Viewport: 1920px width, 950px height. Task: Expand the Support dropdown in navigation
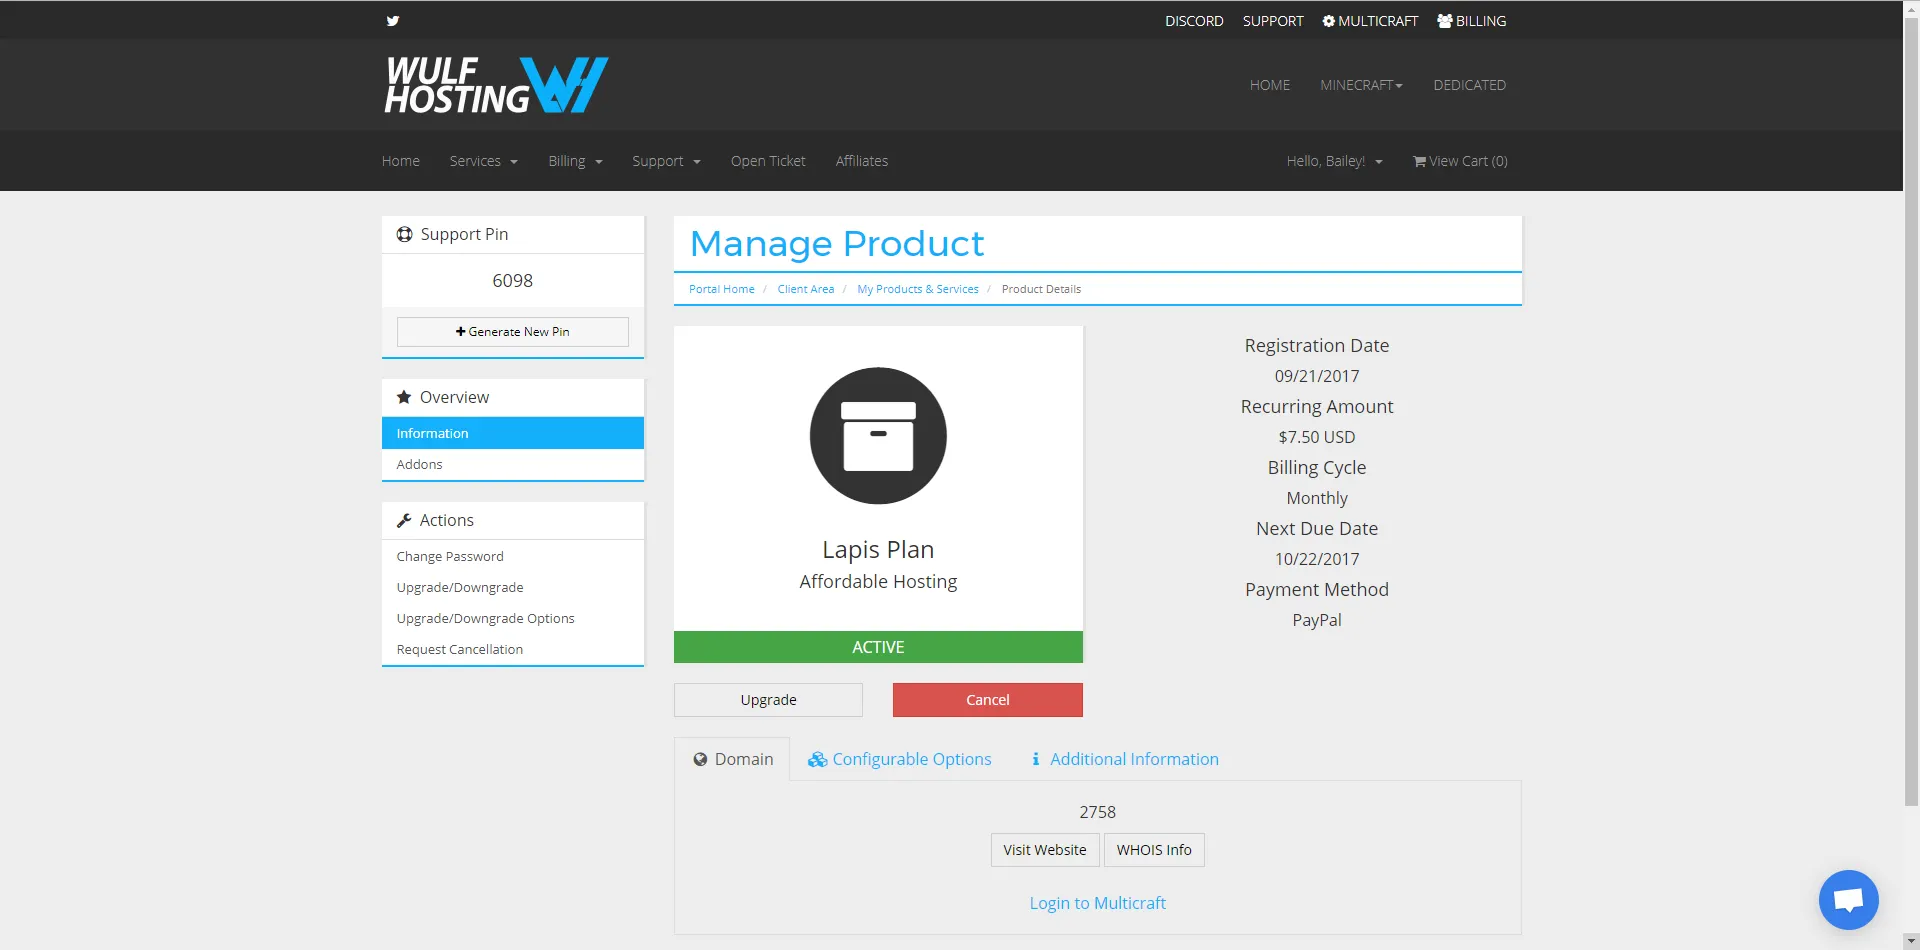666,161
